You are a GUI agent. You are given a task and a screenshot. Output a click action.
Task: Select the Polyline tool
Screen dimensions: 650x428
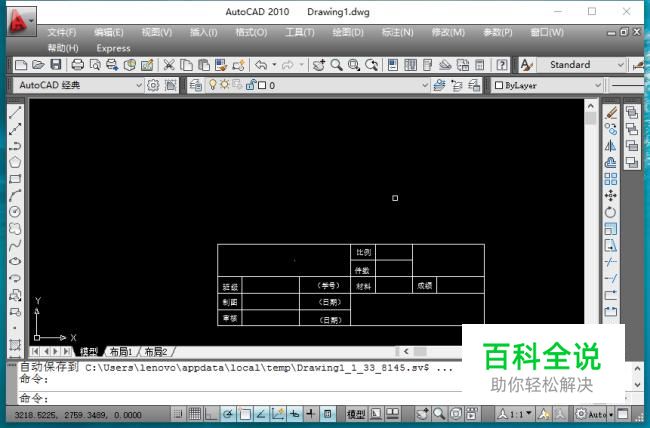pyautogui.click(x=15, y=146)
